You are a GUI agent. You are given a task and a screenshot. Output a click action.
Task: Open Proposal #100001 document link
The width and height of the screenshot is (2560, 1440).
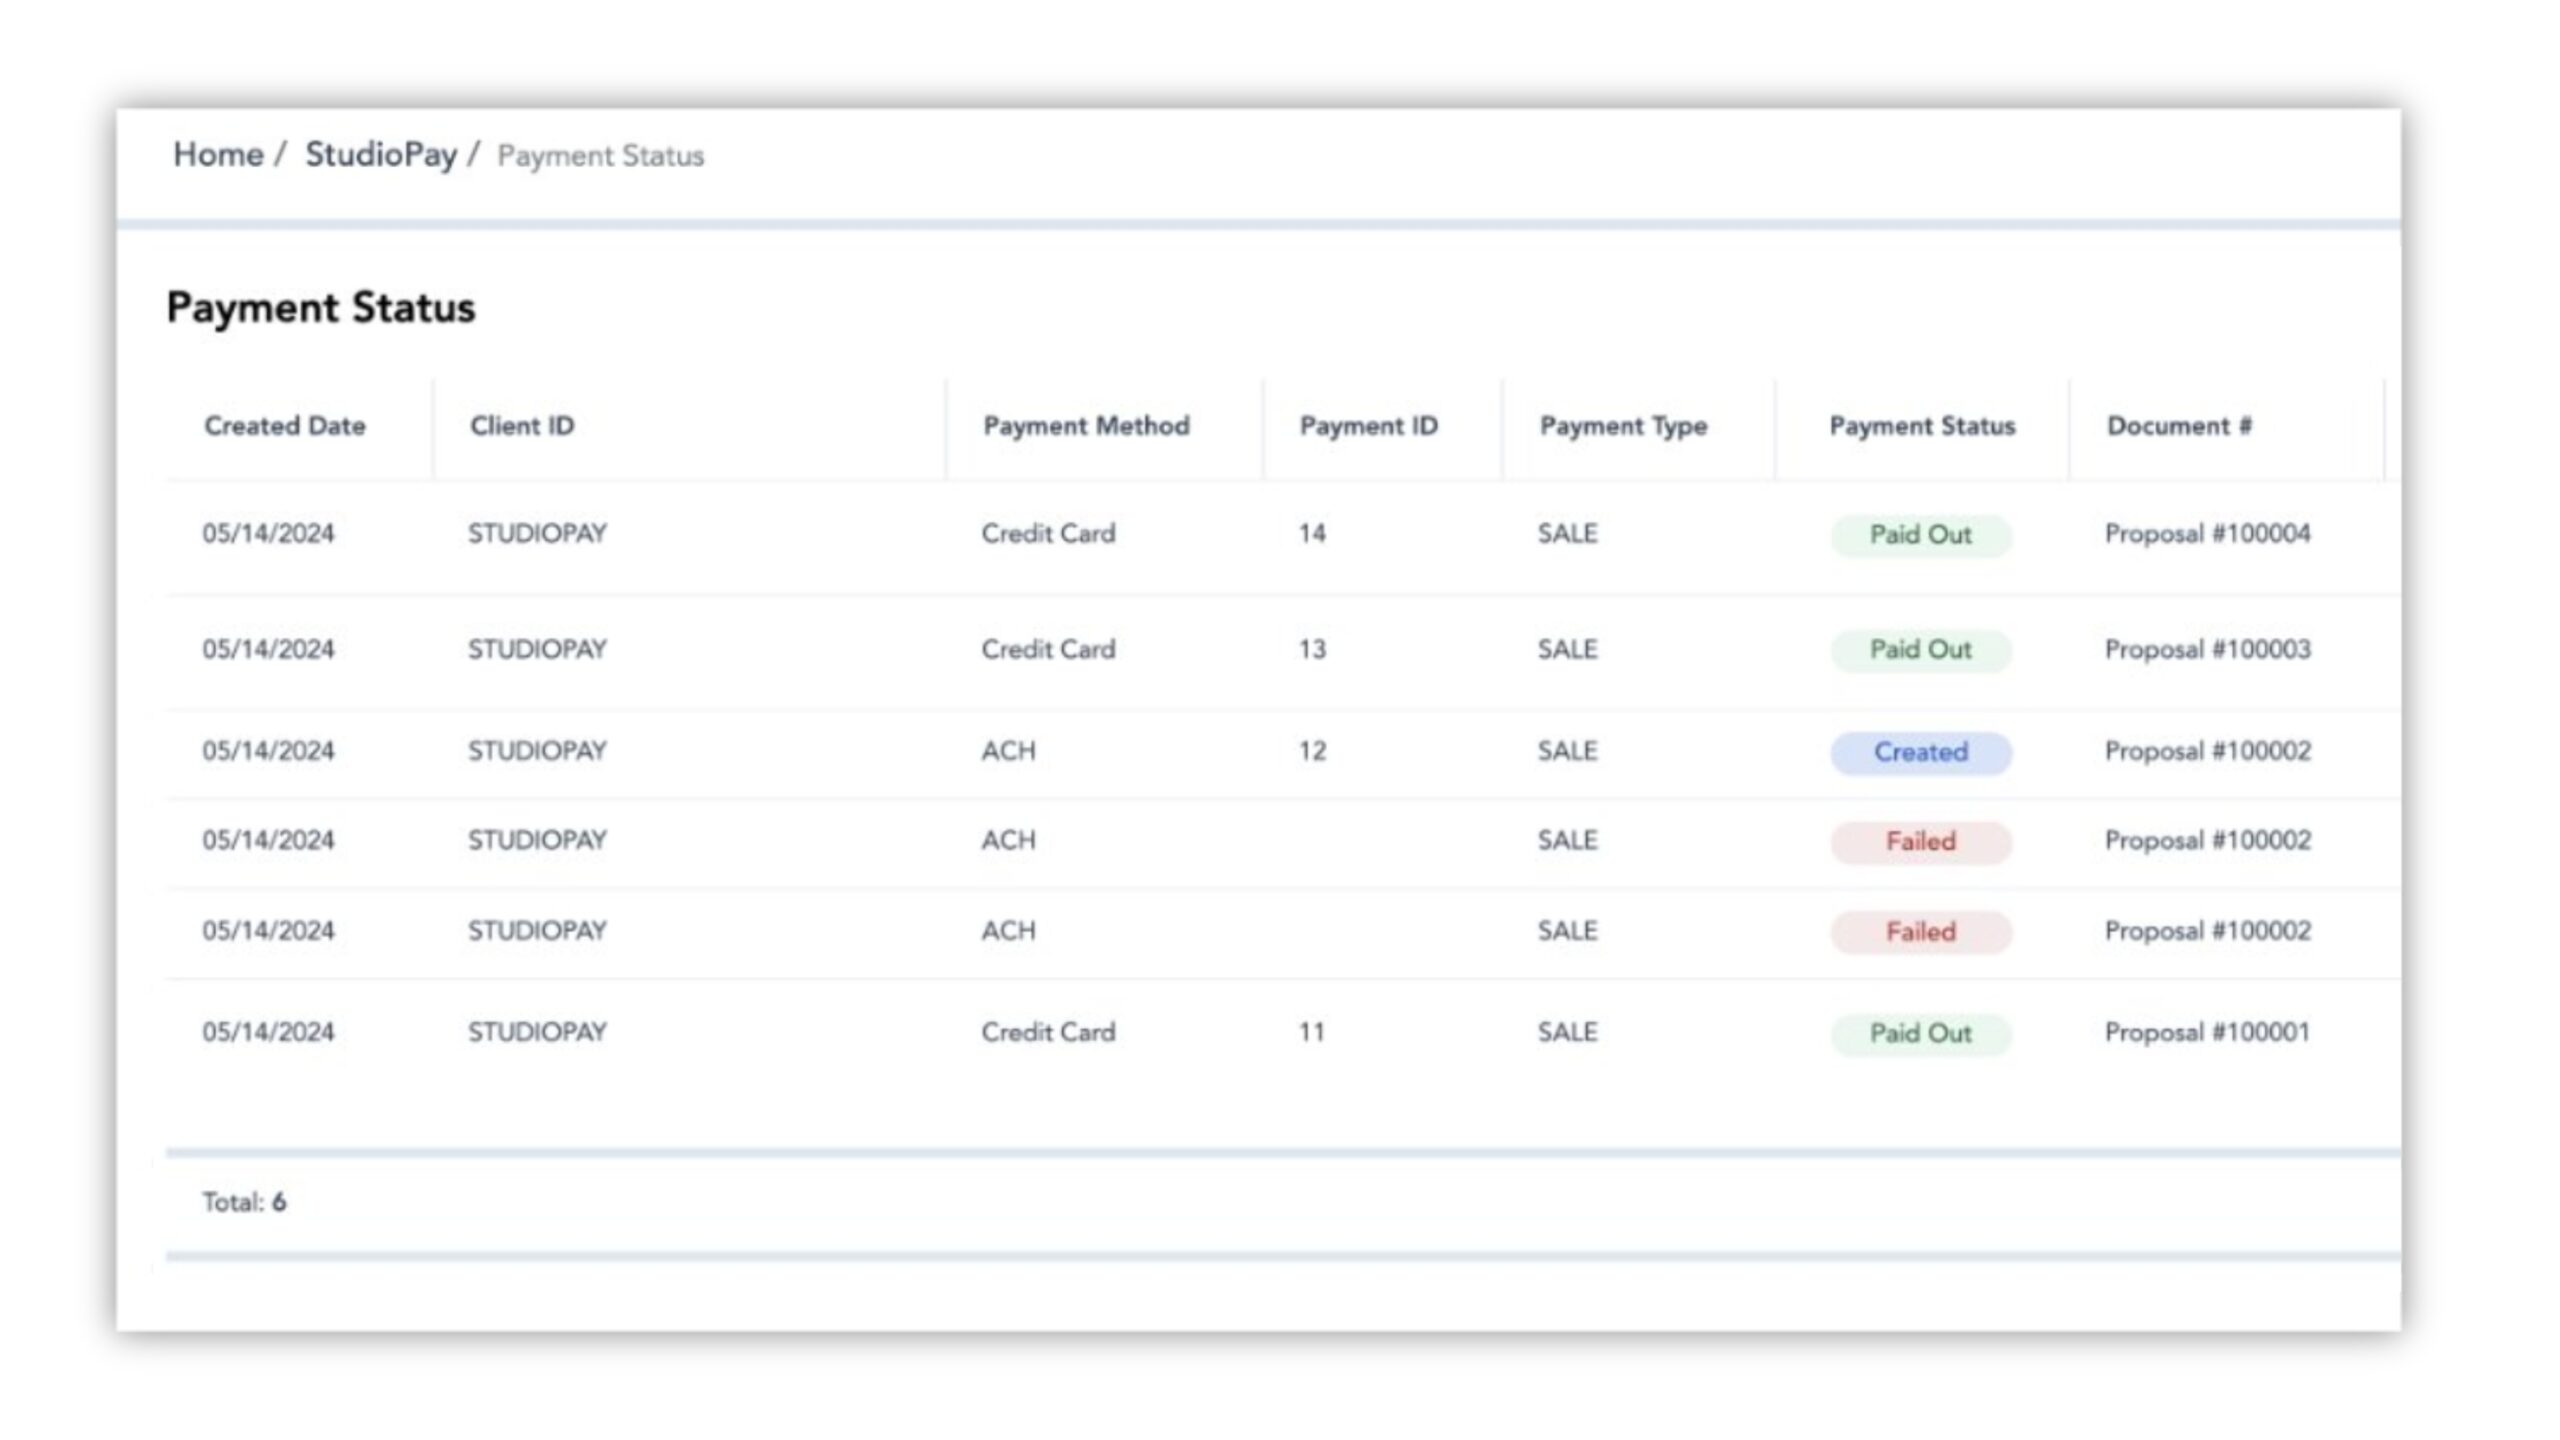2207,1032
